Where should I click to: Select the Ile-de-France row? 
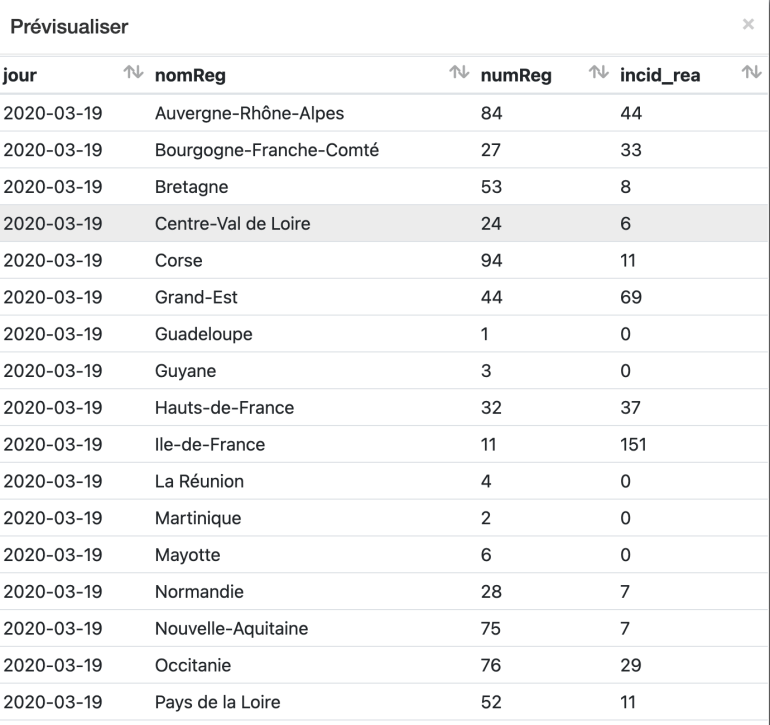pyautogui.click(x=384, y=445)
